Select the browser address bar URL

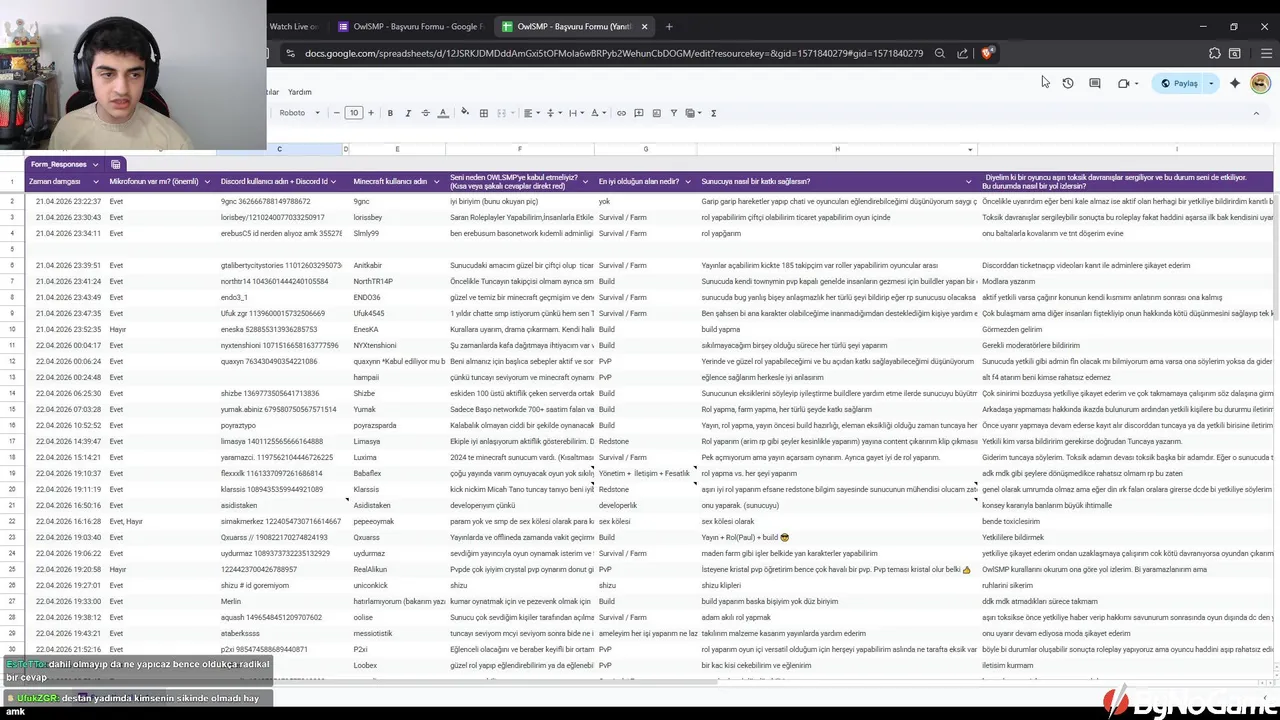click(x=614, y=54)
